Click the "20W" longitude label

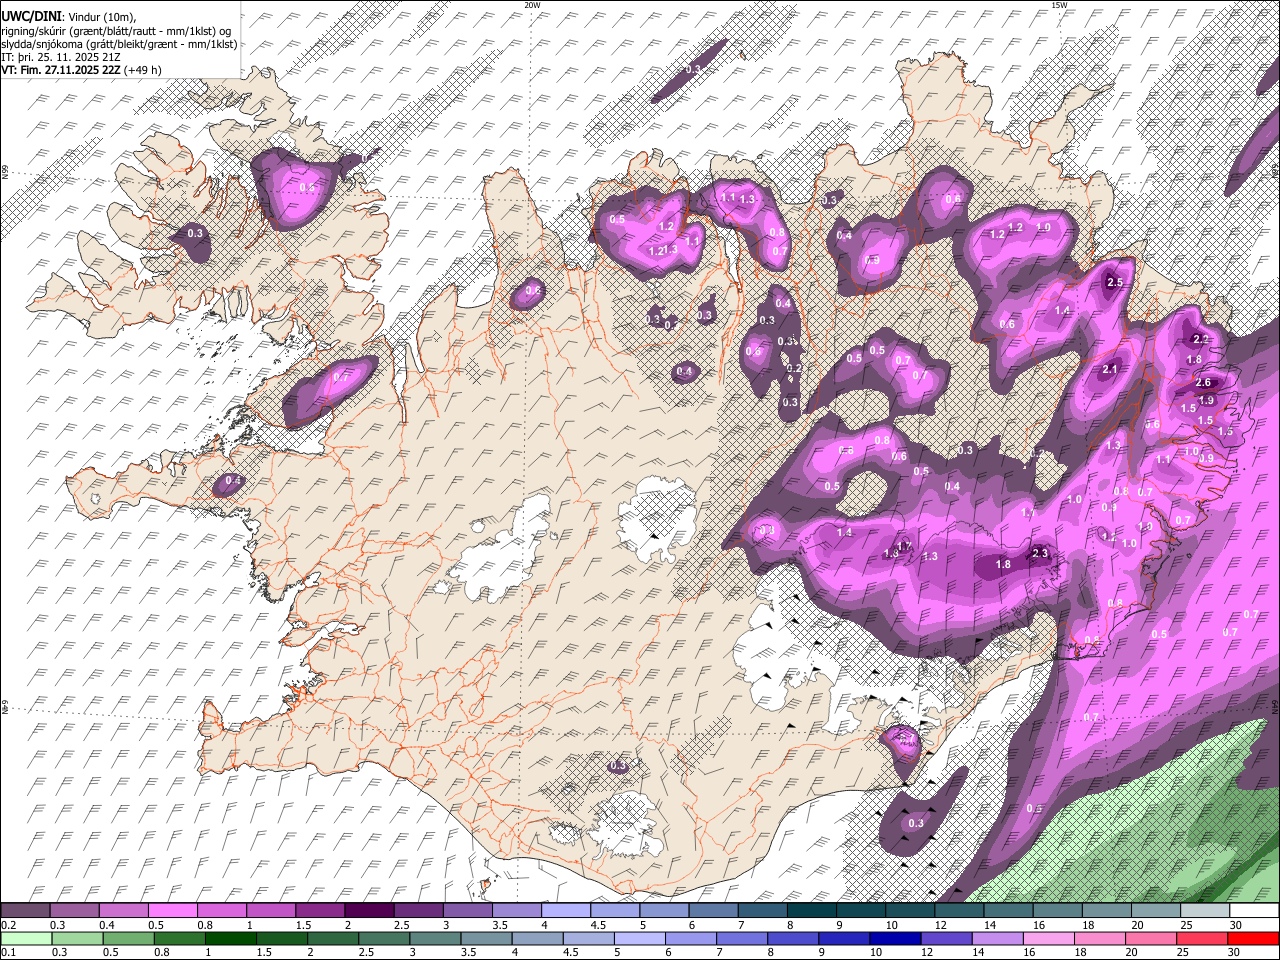(532, 5)
